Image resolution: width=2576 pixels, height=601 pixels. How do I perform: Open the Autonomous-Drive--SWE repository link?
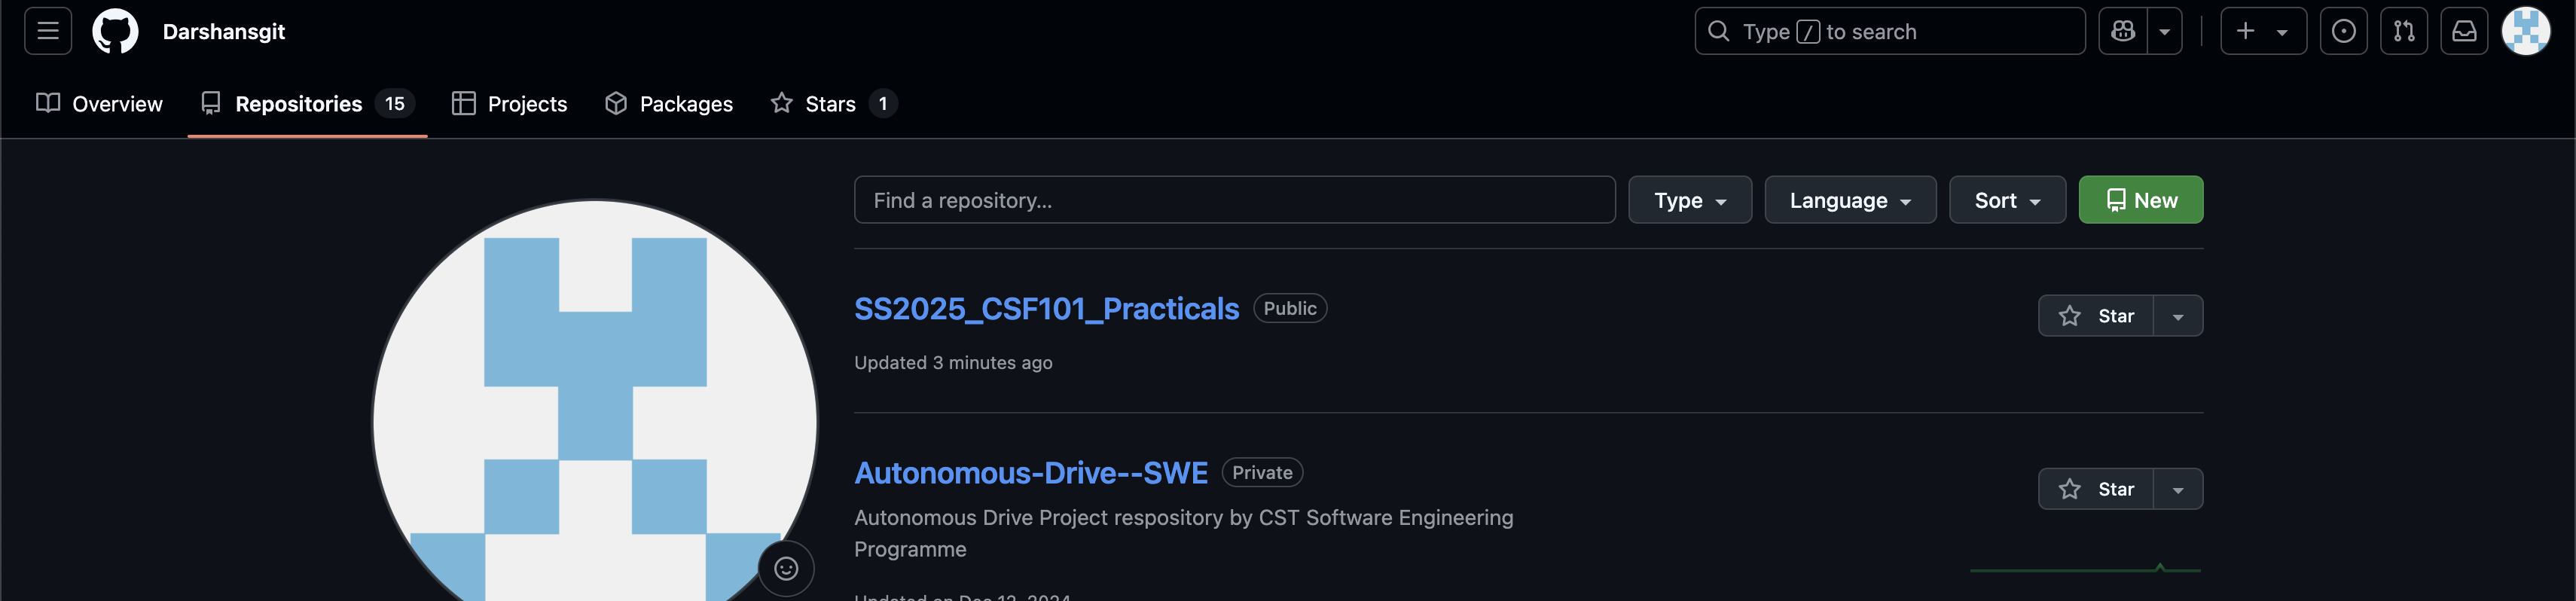click(1030, 472)
